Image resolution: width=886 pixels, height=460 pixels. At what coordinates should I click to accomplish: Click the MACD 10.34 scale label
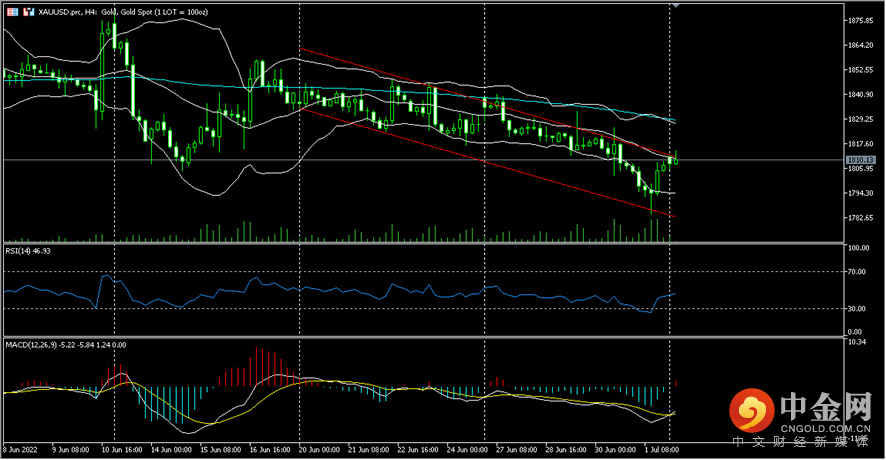(857, 342)
